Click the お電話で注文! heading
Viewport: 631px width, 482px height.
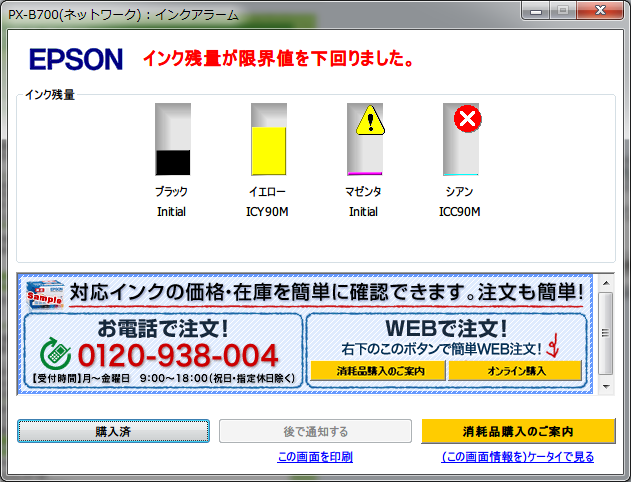point(163,328)
